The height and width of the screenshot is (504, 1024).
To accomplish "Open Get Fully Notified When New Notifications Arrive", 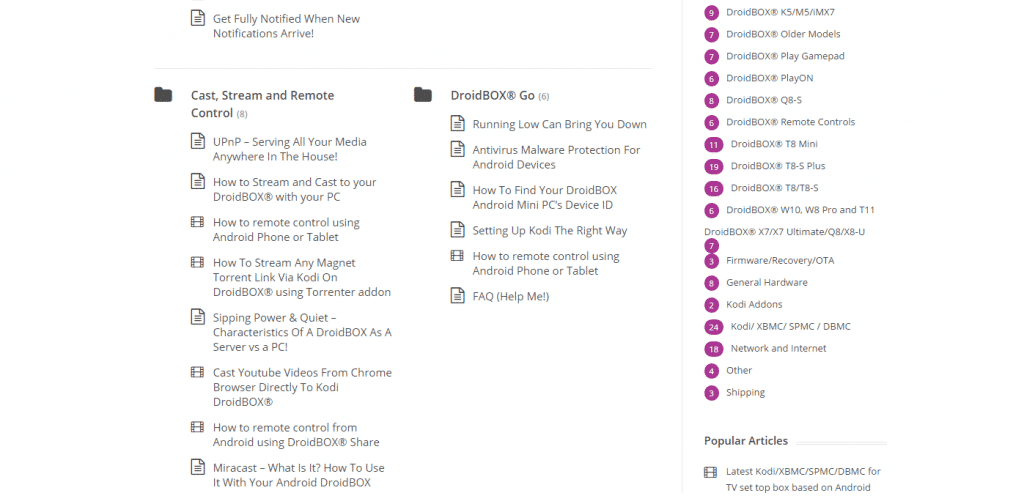I will (x=286, y=26).
